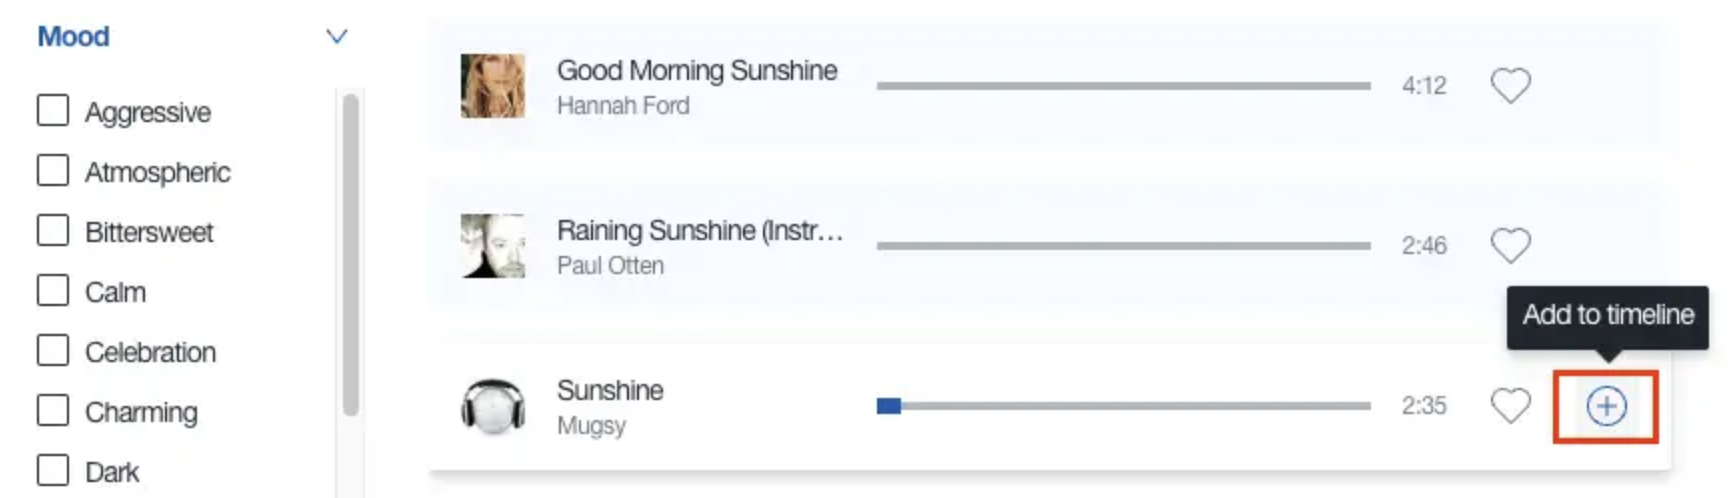Collapse the Mood filter chevron
Screen dimensions: 1734x498
pos(337,37)
